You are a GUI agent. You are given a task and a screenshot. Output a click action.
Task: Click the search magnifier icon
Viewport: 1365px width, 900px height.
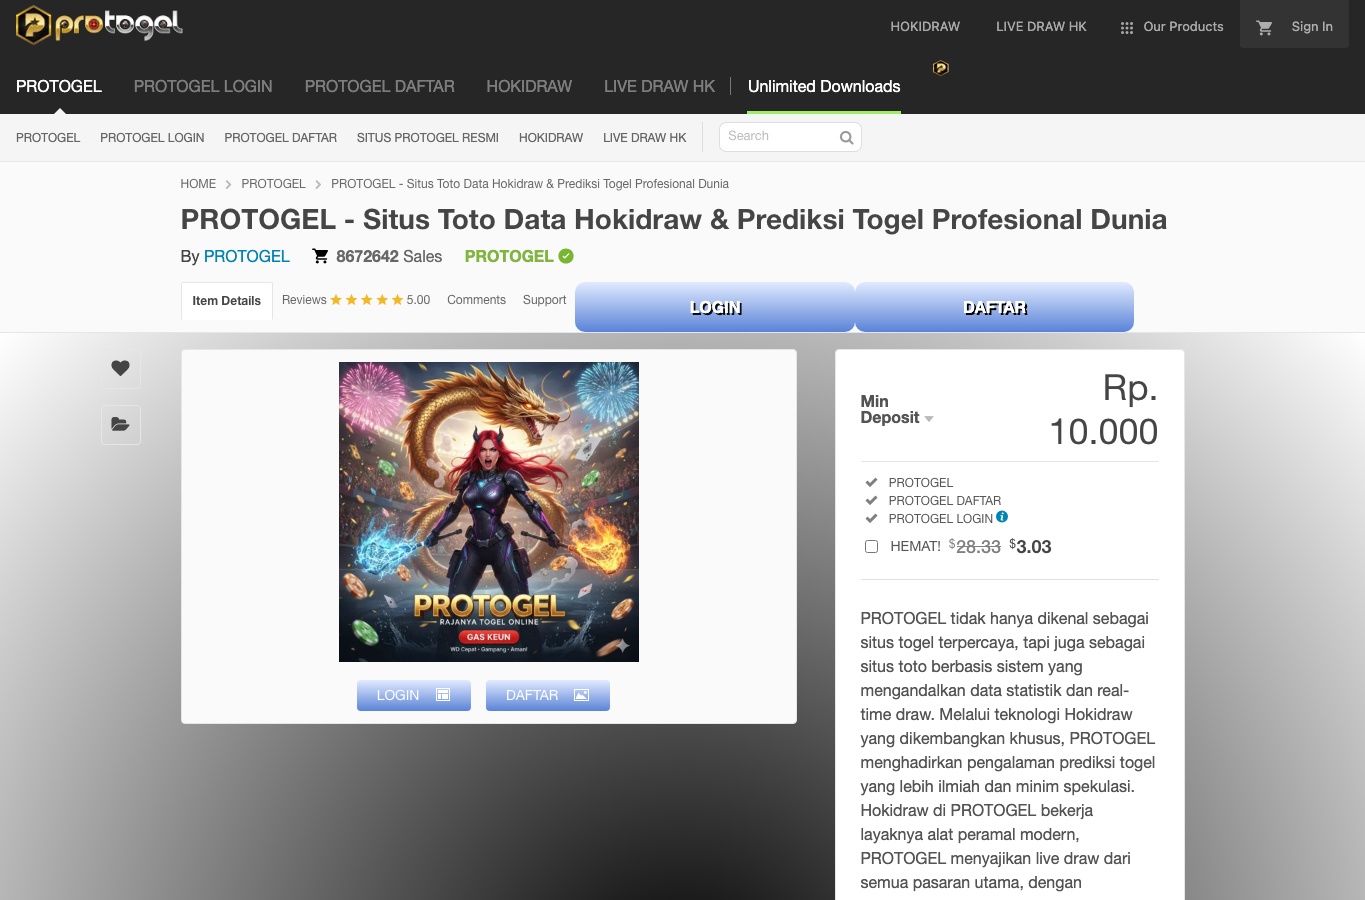[846, 137]
